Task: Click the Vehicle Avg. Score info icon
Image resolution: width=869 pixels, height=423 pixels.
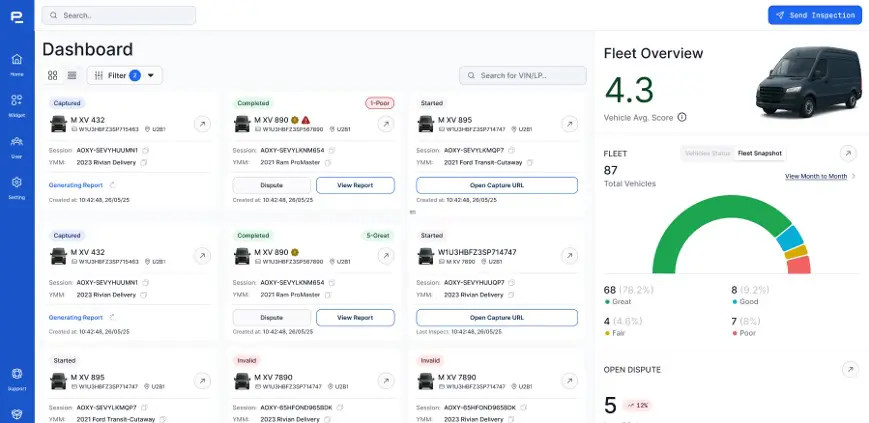Action: (x=682, y=118)
